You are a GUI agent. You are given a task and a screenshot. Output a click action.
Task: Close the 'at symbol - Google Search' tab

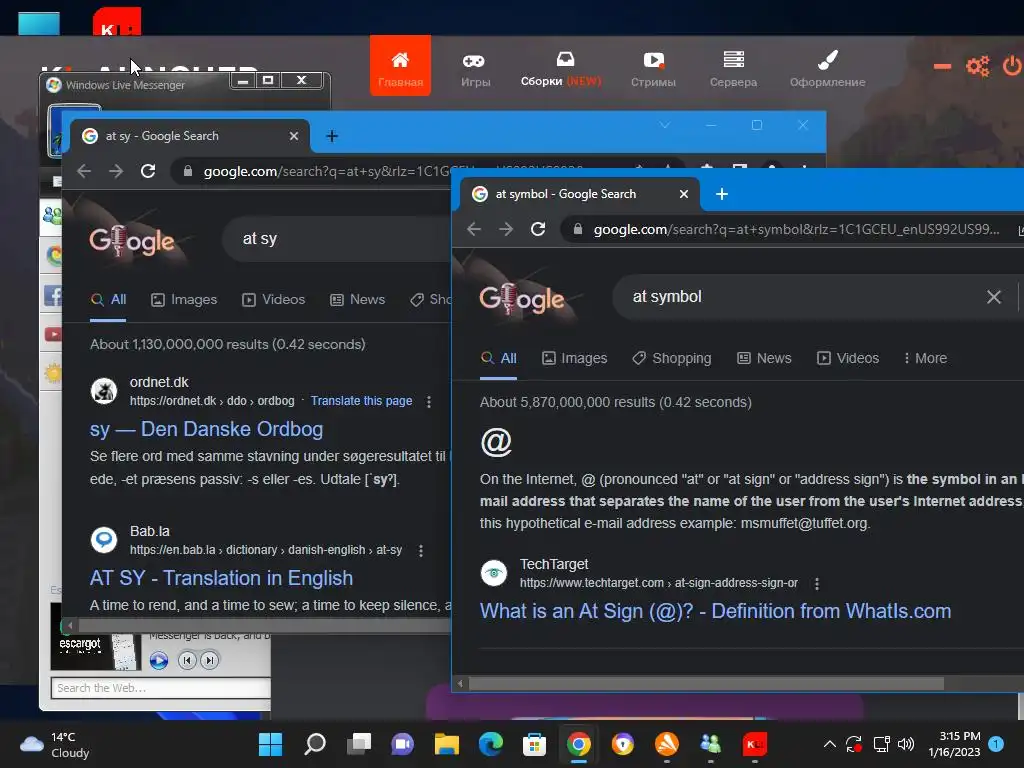coord(684,194)
